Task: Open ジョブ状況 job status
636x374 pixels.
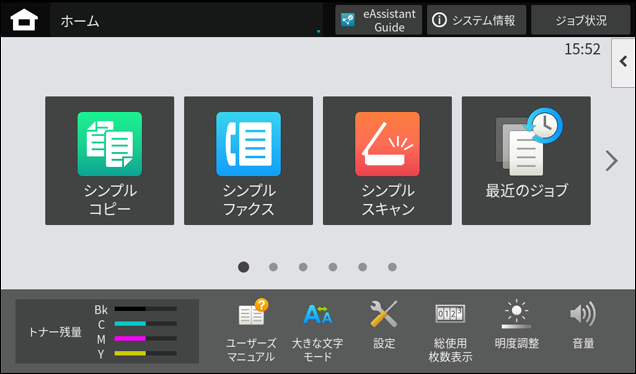Action: (x=580, y=20)
